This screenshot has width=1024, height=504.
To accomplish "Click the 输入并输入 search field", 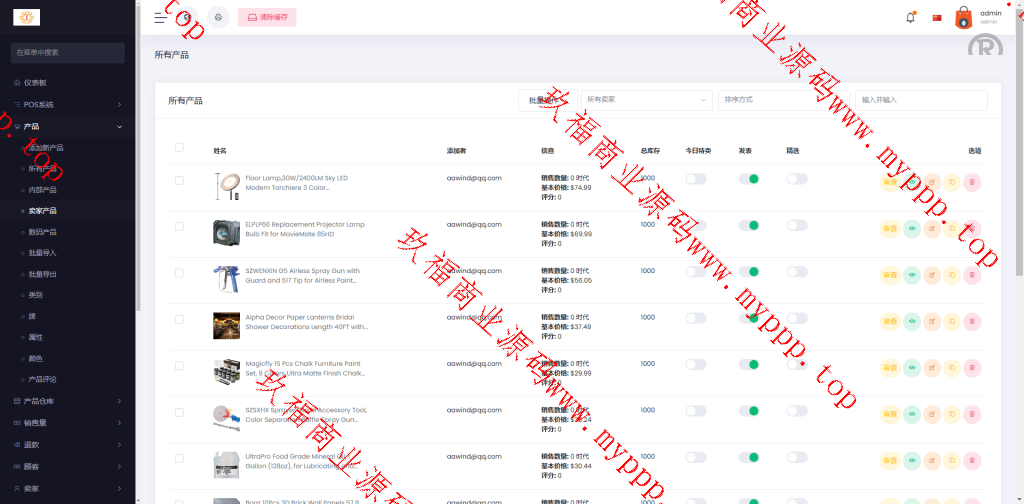I will [920, 100].
